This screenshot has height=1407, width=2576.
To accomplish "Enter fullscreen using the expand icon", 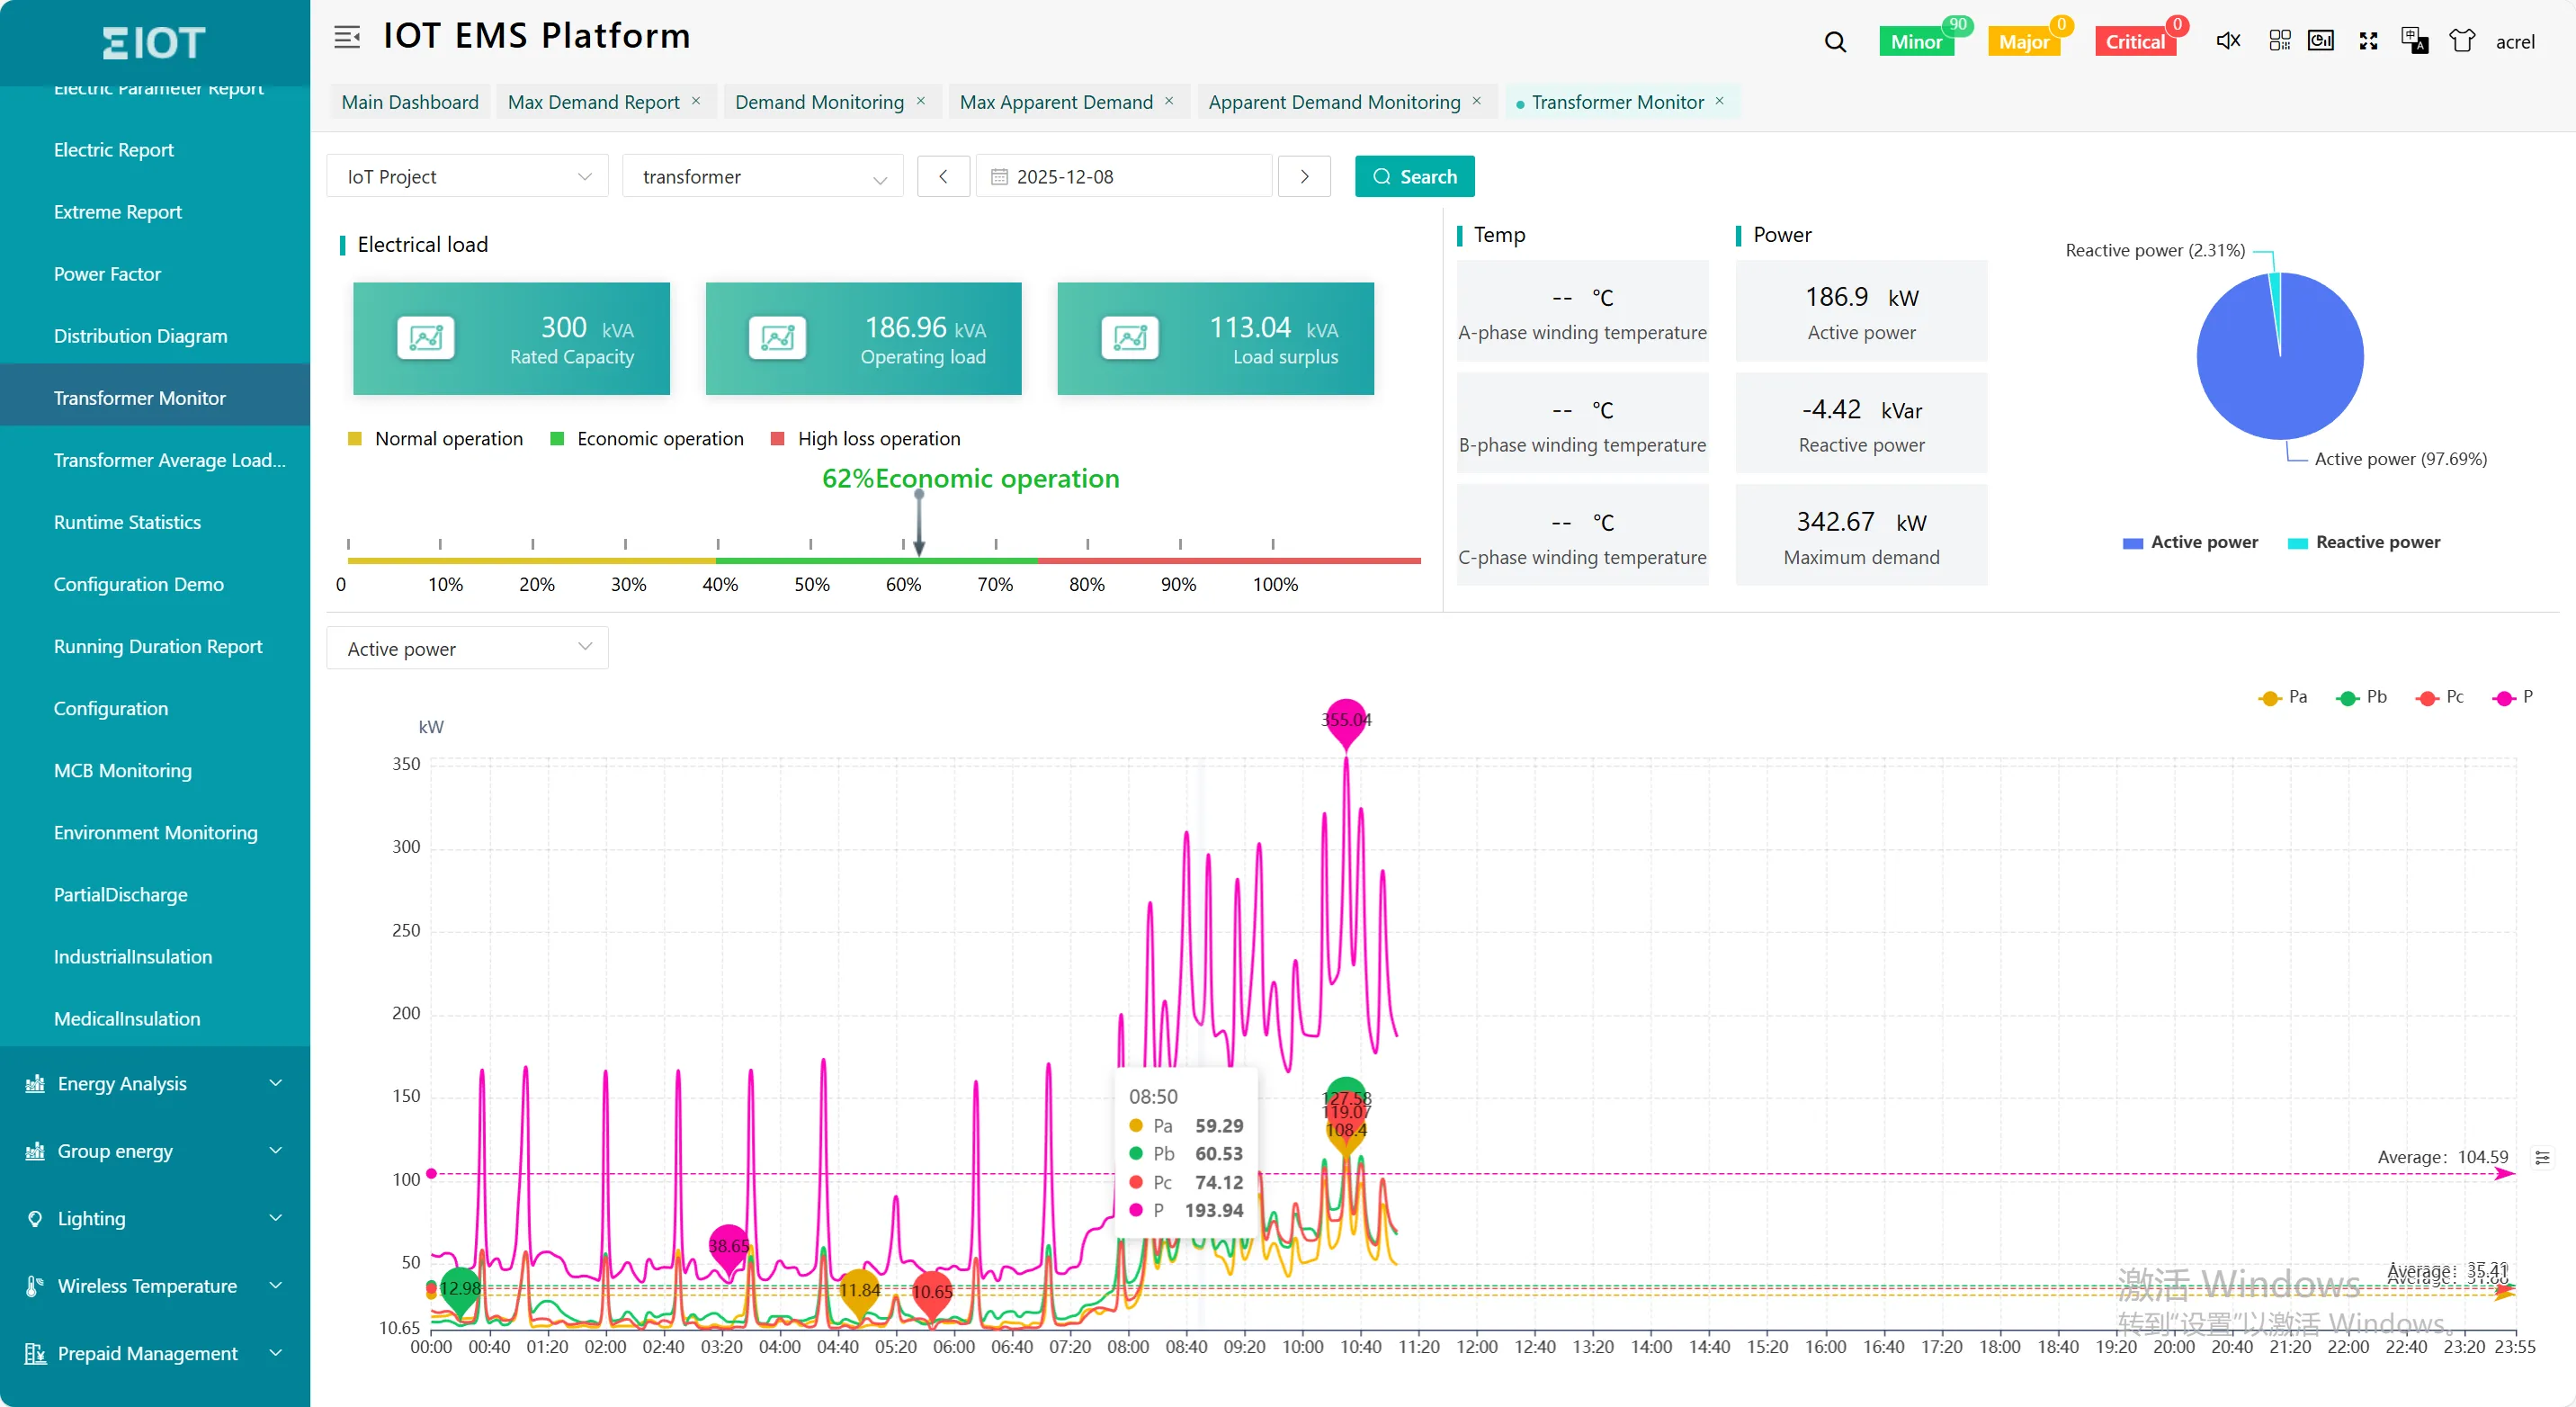I will click(x=2368, y=41).
